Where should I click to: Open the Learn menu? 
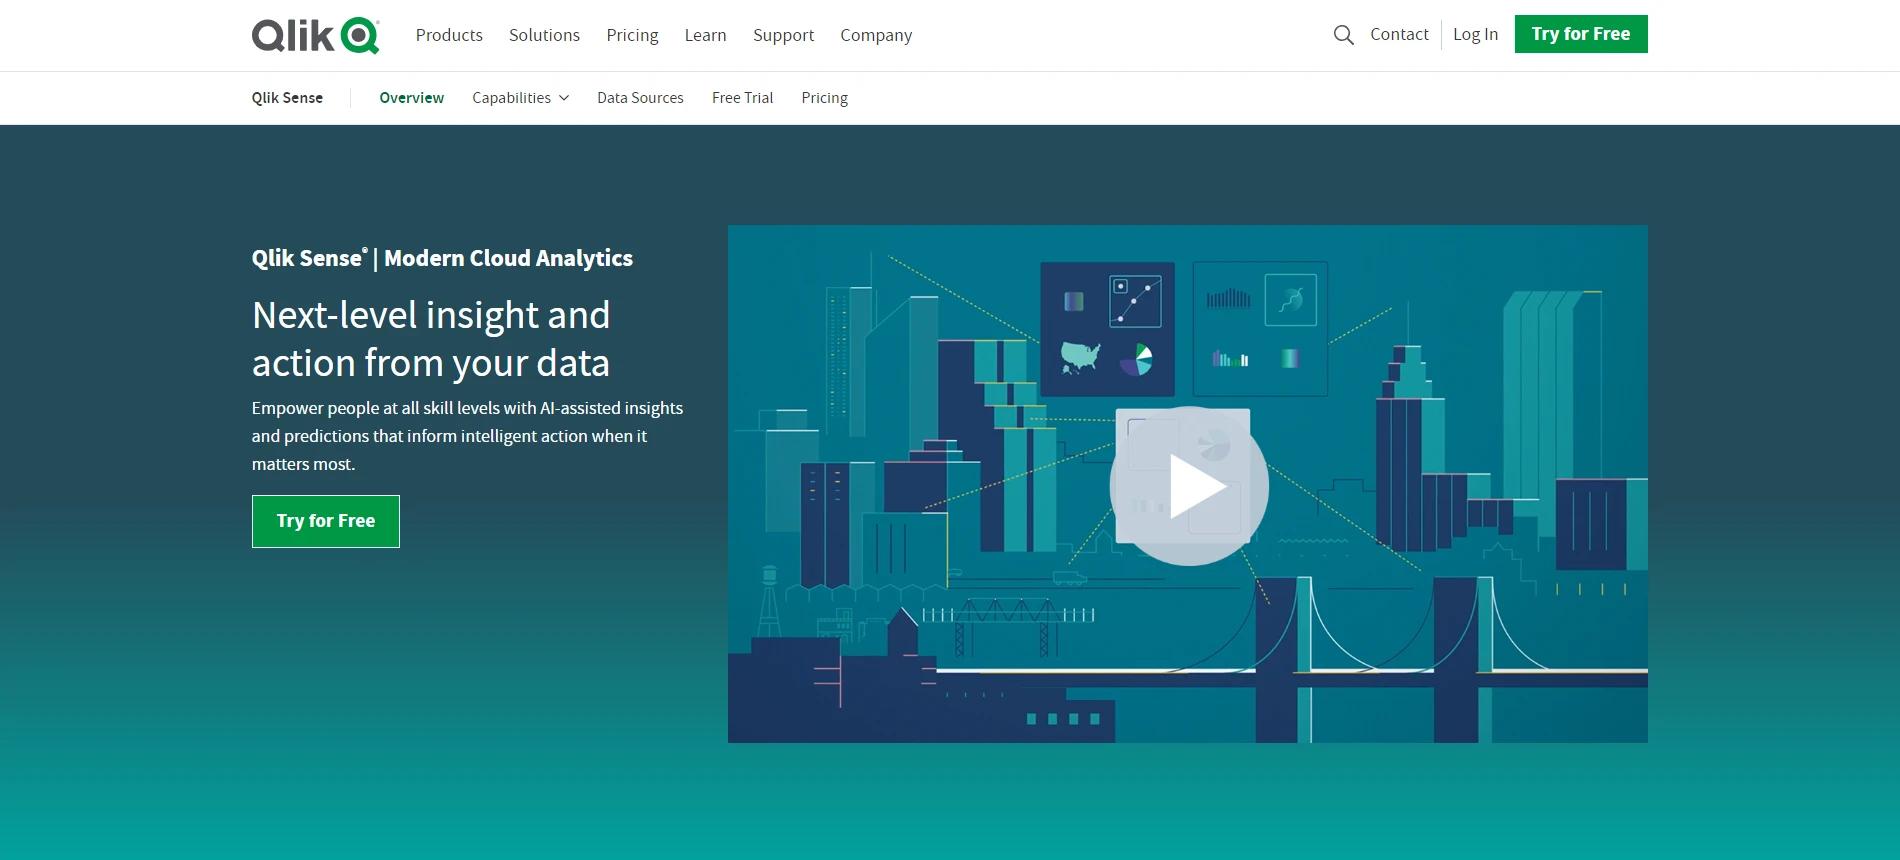[x=705, y=35]
